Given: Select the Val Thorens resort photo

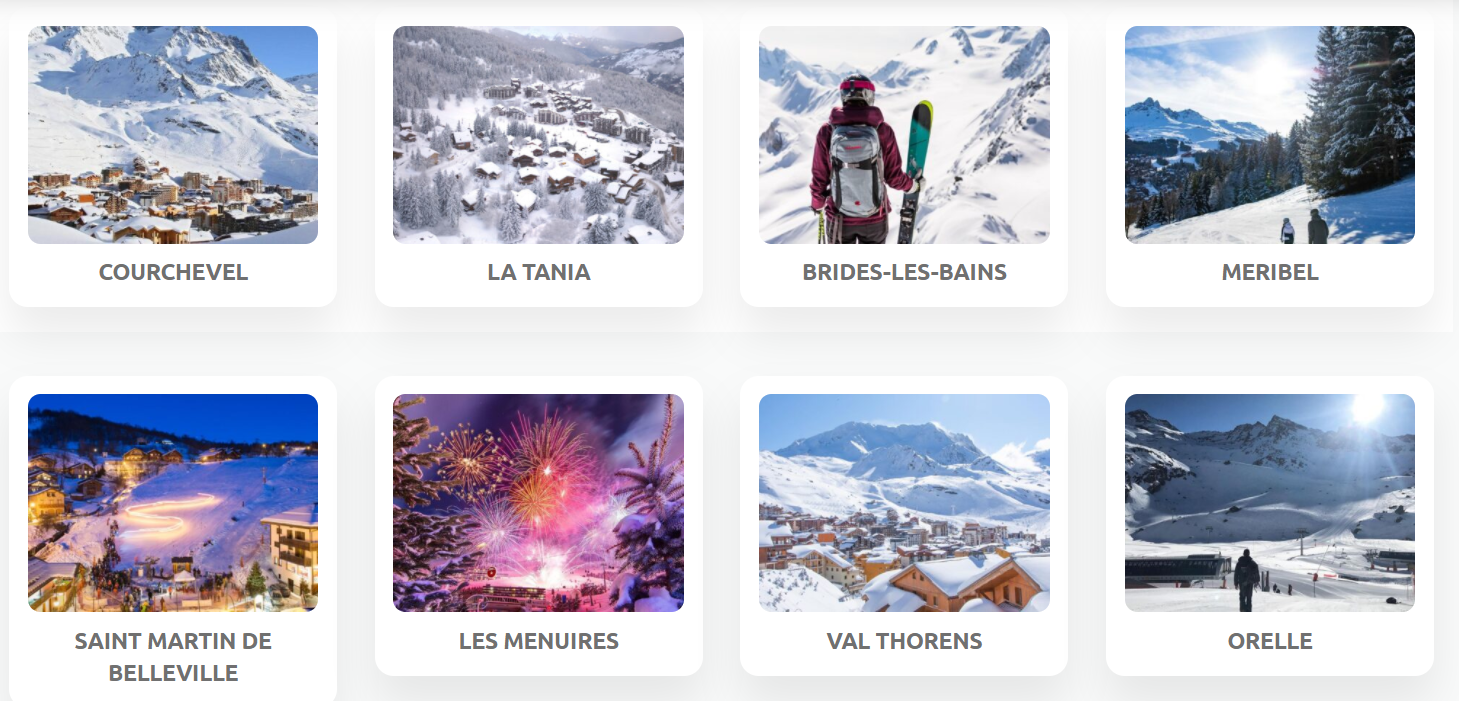Looking at the screenshot, I should pos(904,502).
